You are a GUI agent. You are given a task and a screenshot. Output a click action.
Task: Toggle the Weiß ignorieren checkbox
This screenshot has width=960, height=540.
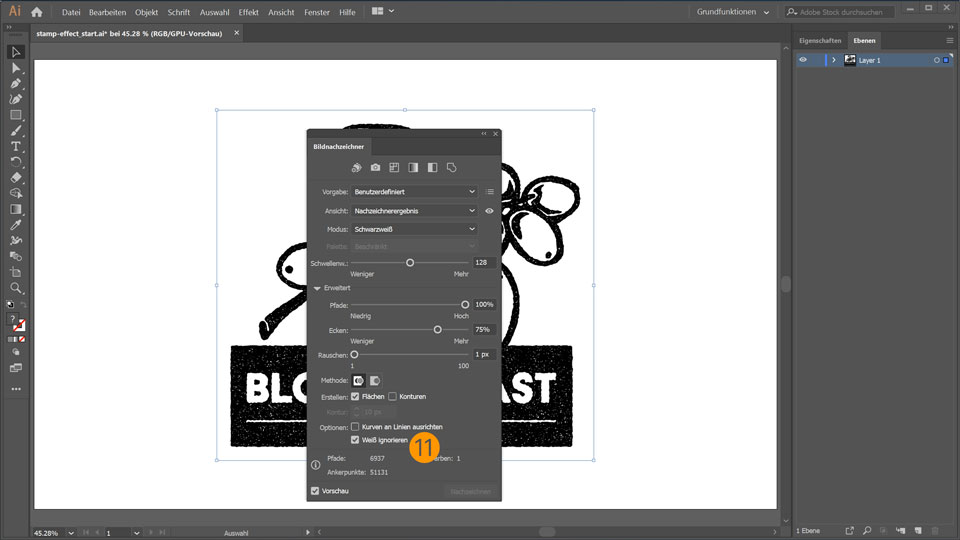click(355, 440)
